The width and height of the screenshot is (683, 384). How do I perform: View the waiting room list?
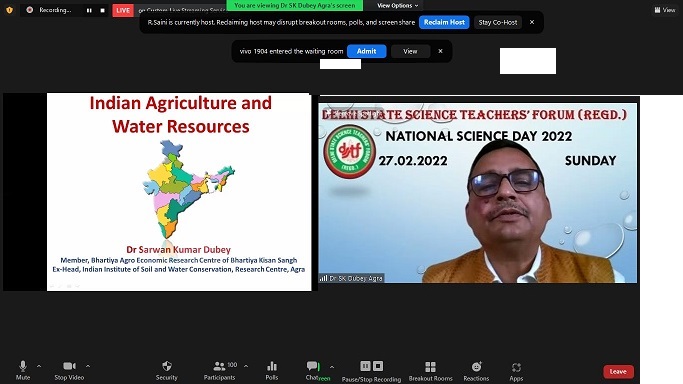tap(410, 51)
